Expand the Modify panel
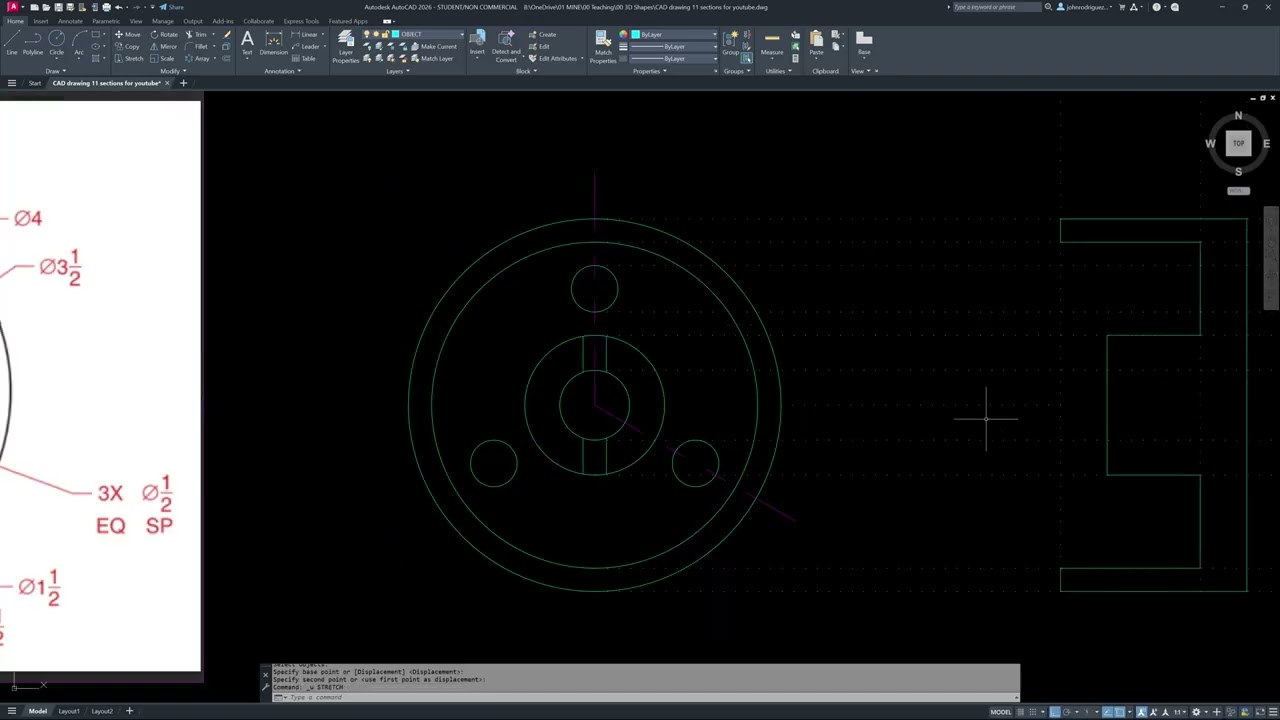The image size is (1280, 720). click(172, 71)
